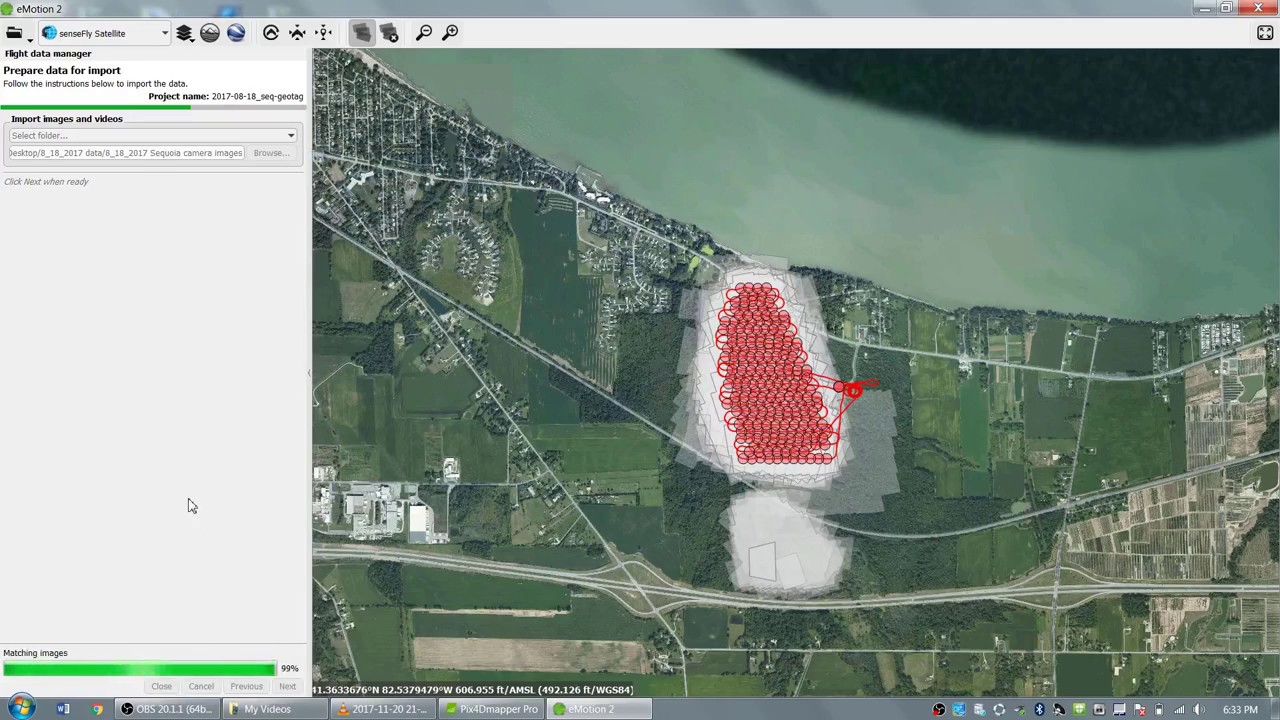Viewport: 1280px width, 720px height.
Task: Switch to the 2017-11-20 taskbar window
Action: tap(382, 709)
